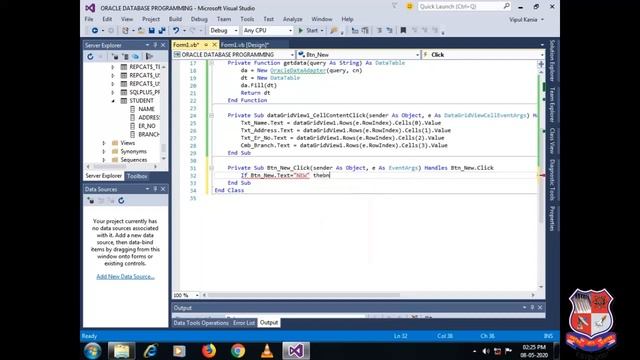Switch to the Toolbox tab

137,176
